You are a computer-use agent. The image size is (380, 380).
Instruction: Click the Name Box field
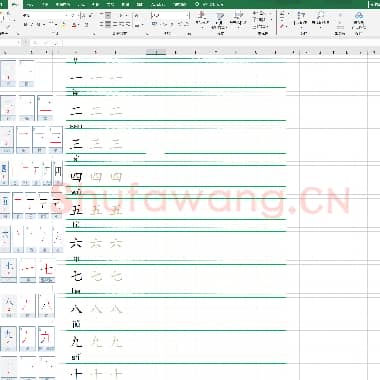tap(10, 43)
